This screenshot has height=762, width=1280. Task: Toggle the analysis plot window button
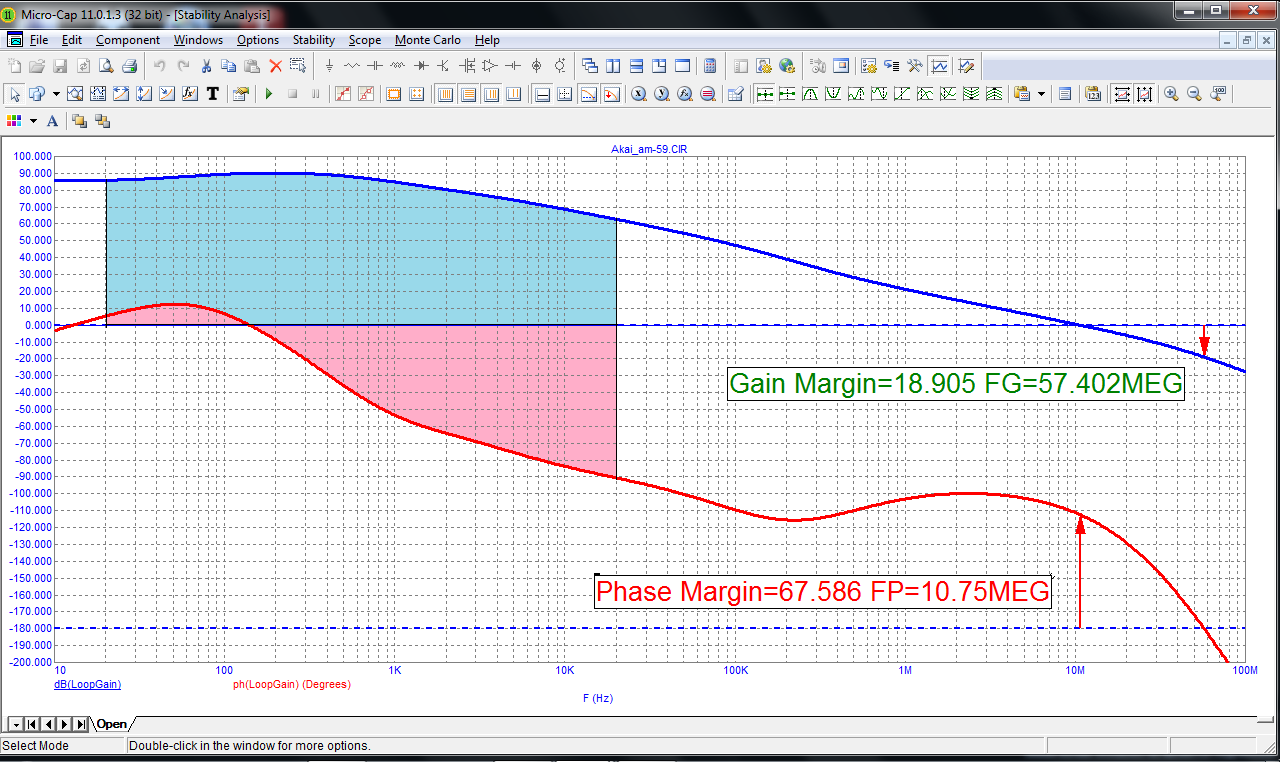[940, 66]
